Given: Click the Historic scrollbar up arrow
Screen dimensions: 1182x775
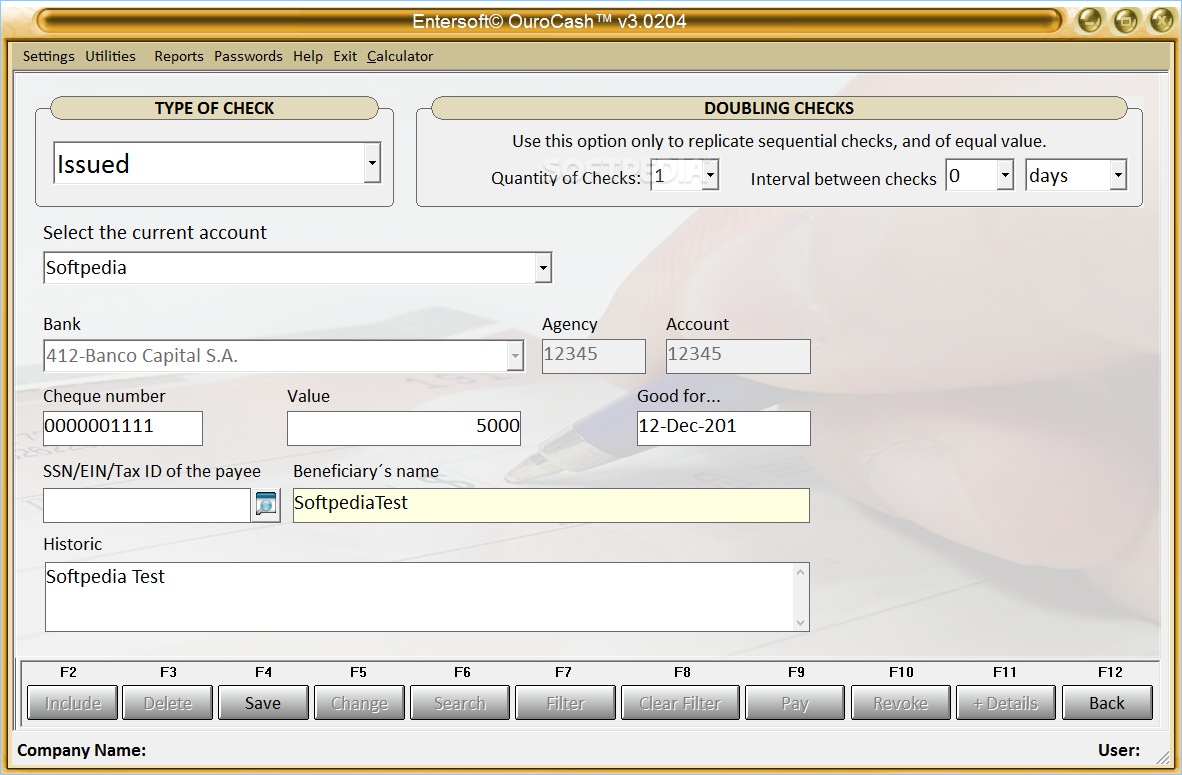Looking at the screenshot, I should [801, 572].
